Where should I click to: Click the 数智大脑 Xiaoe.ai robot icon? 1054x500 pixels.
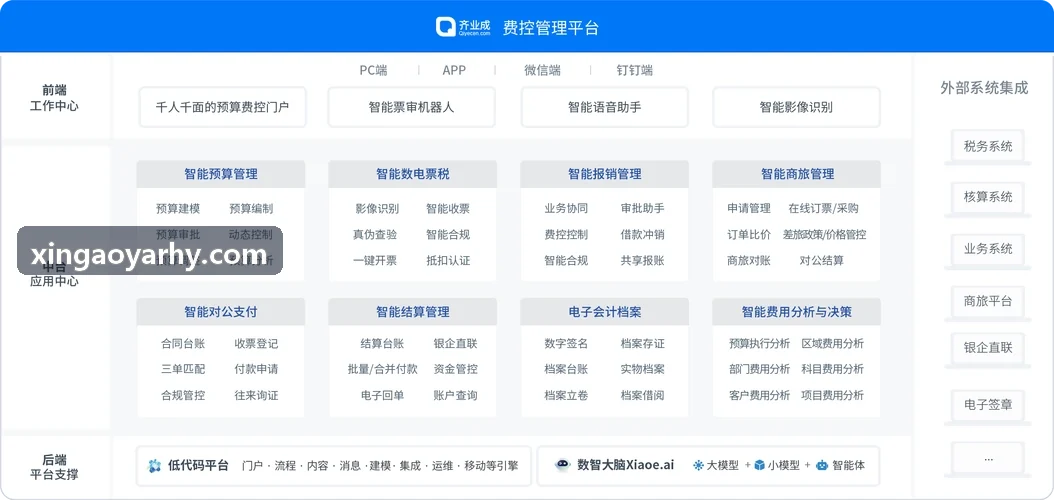pos(563,465)
